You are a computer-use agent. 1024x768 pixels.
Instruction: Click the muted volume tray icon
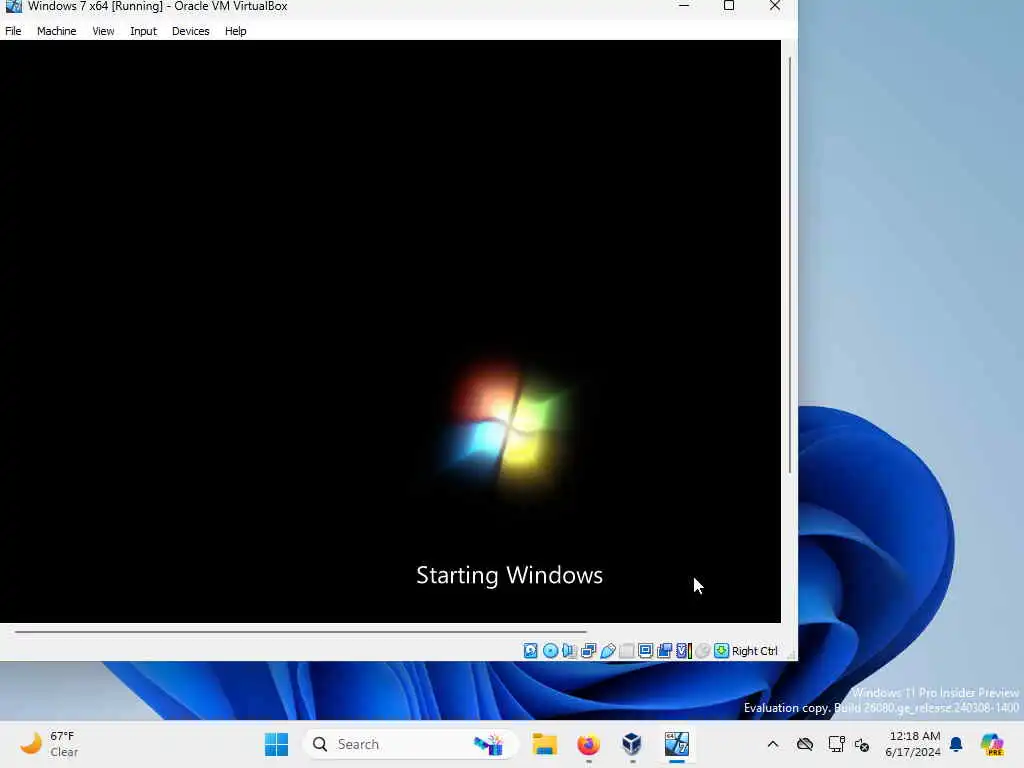(x=862, y=744)
